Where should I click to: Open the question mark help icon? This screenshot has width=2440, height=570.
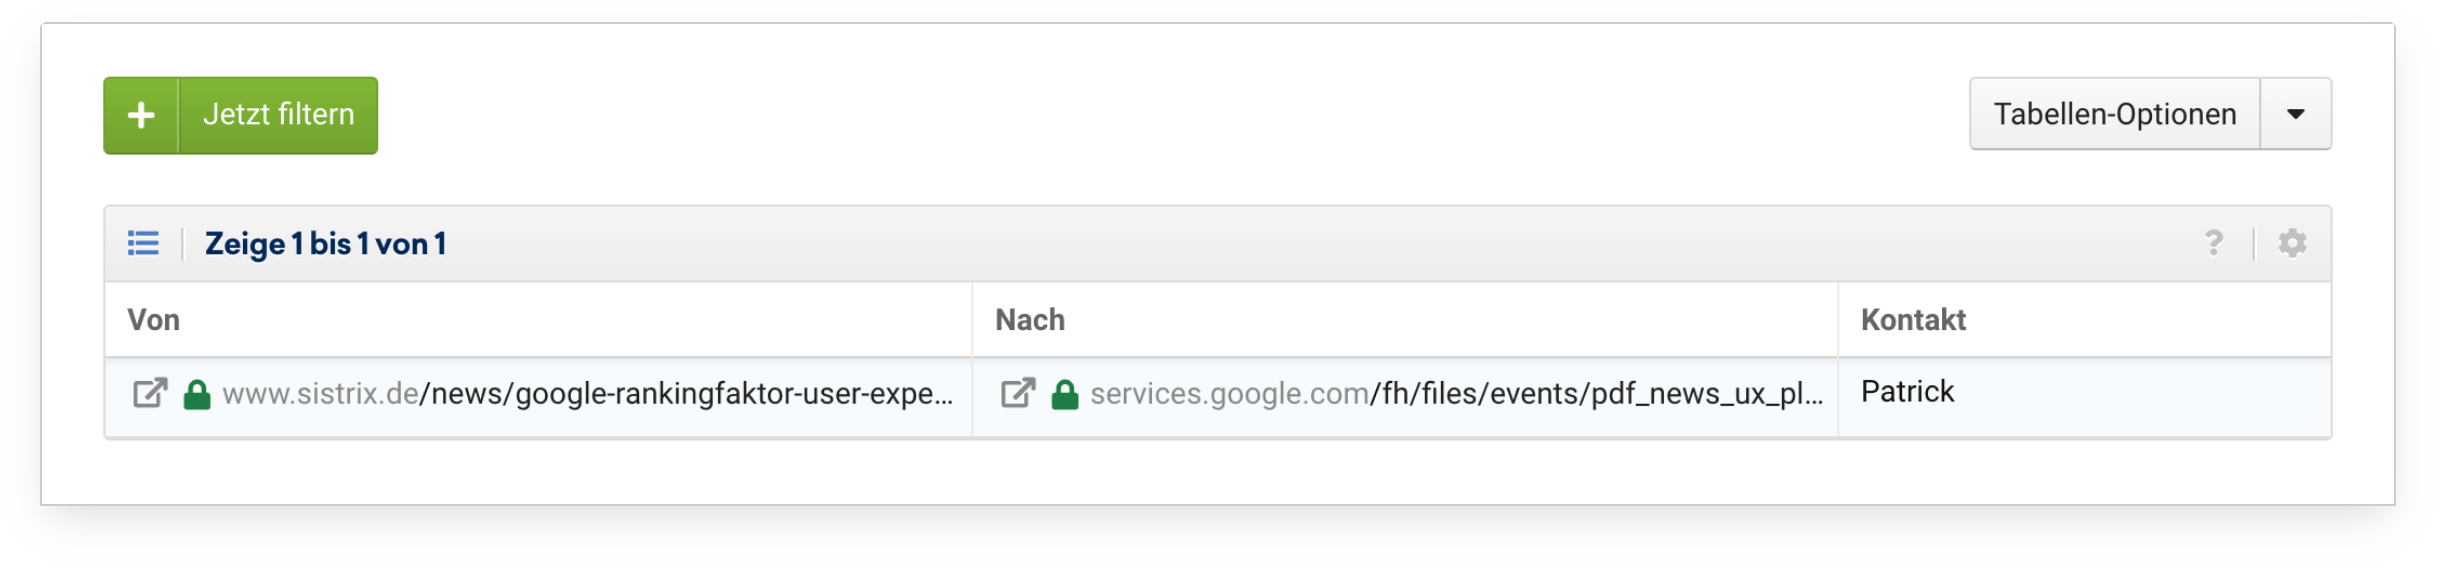pyautogui.click(x=2214, y=243)
